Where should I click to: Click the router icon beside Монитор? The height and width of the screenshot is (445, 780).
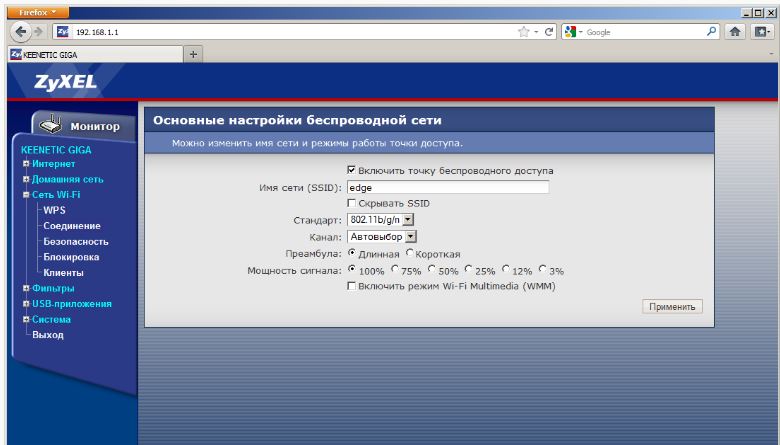(x=50, y=125)
